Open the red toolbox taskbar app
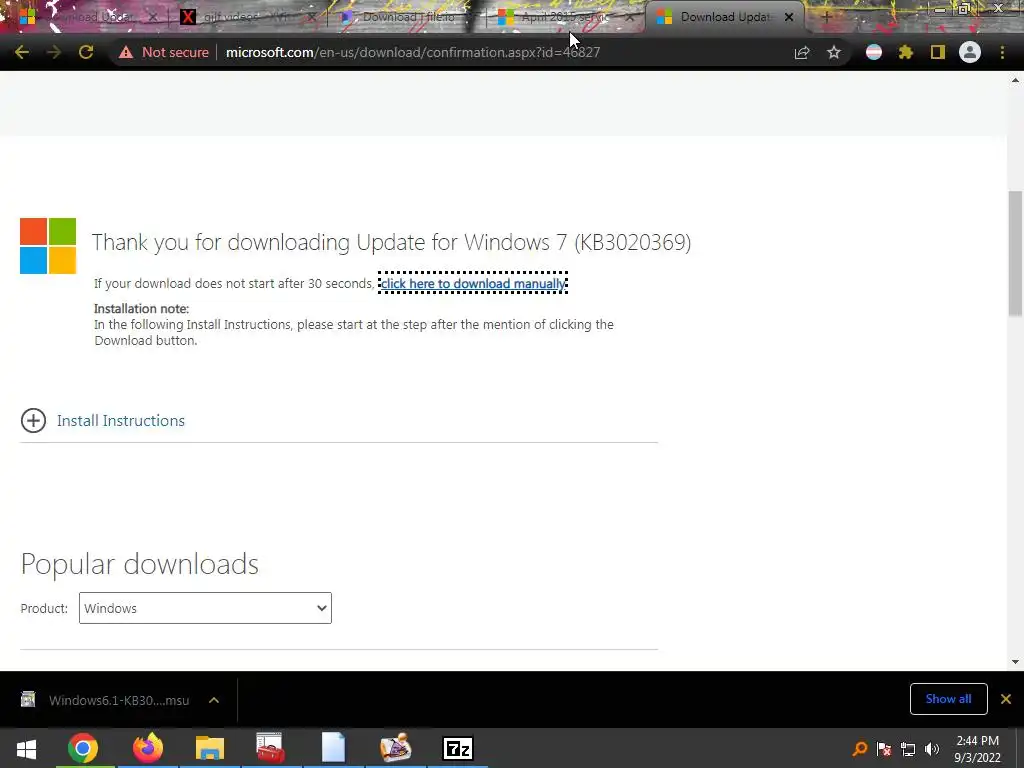This screenshot has width=1024, height=768. click(270, 748)
